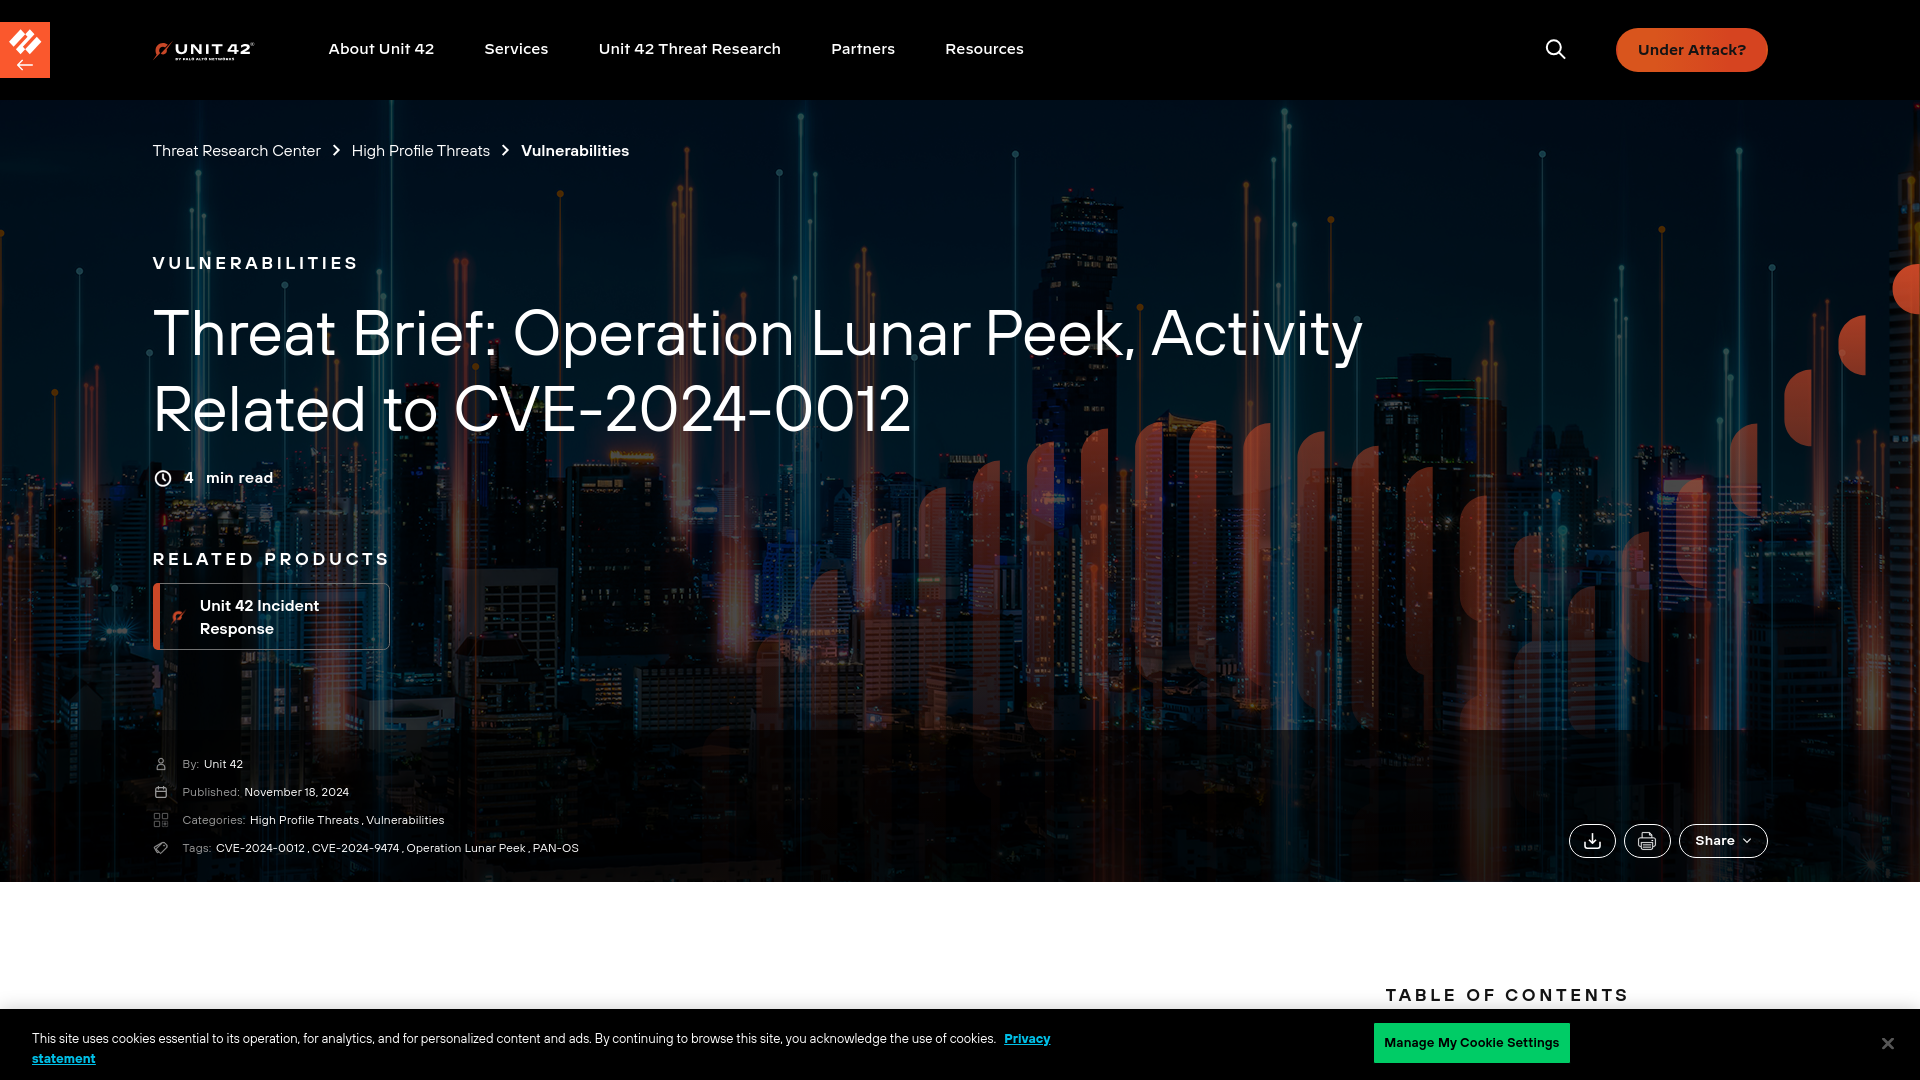Viewport: 1920px width, 1080px height.
Task: Expand the Manage My Cookie Settings panel
Action: point(1472,1043)
